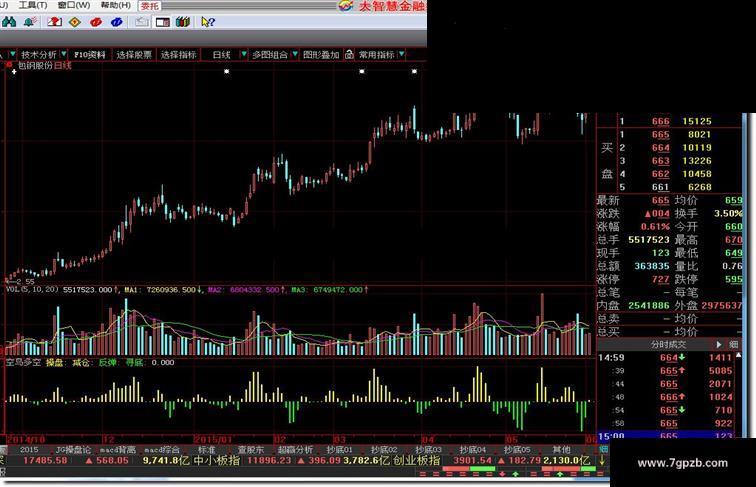Click the 空鸟多空 indicator label

click(23, 363)
